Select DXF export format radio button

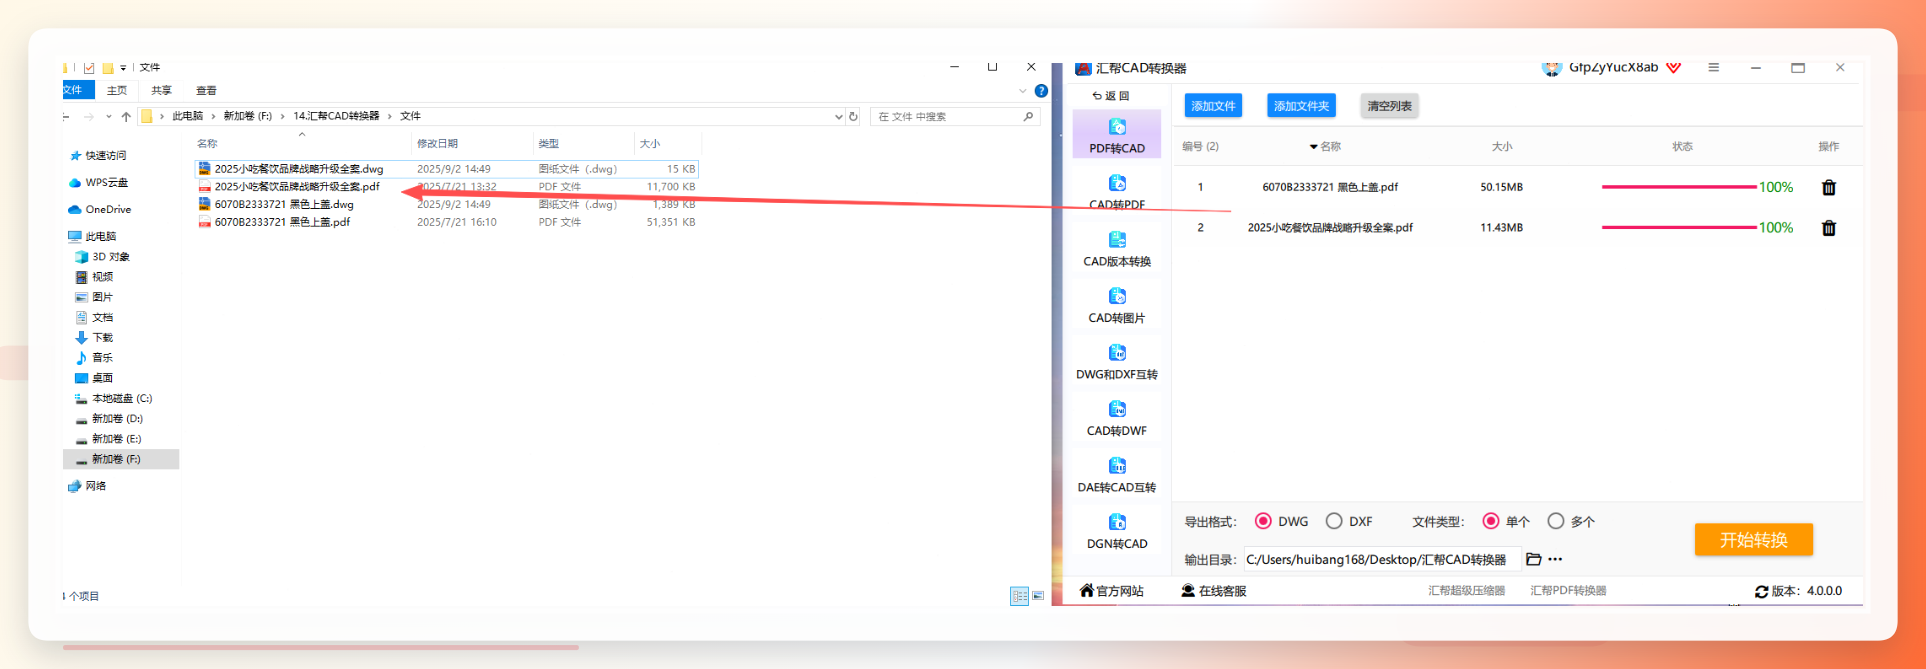[1334, 521]
